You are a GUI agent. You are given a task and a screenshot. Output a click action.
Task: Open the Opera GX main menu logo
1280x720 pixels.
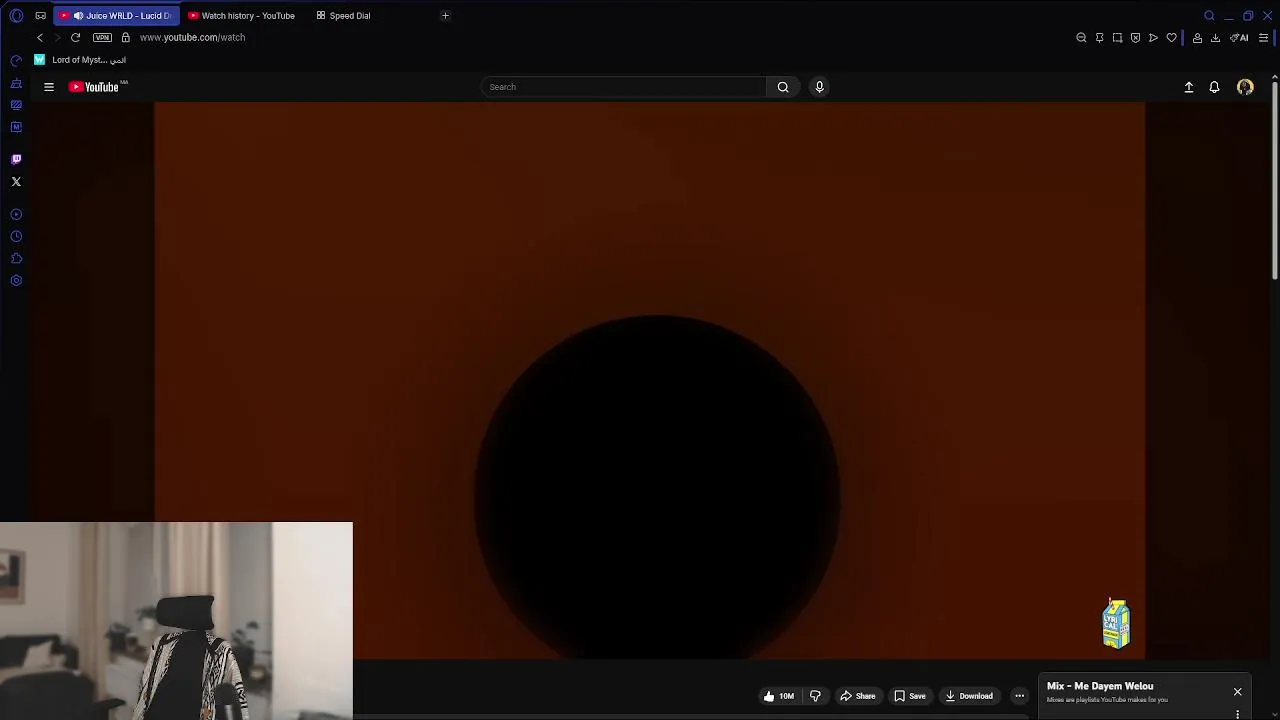[x=16, y=16]
